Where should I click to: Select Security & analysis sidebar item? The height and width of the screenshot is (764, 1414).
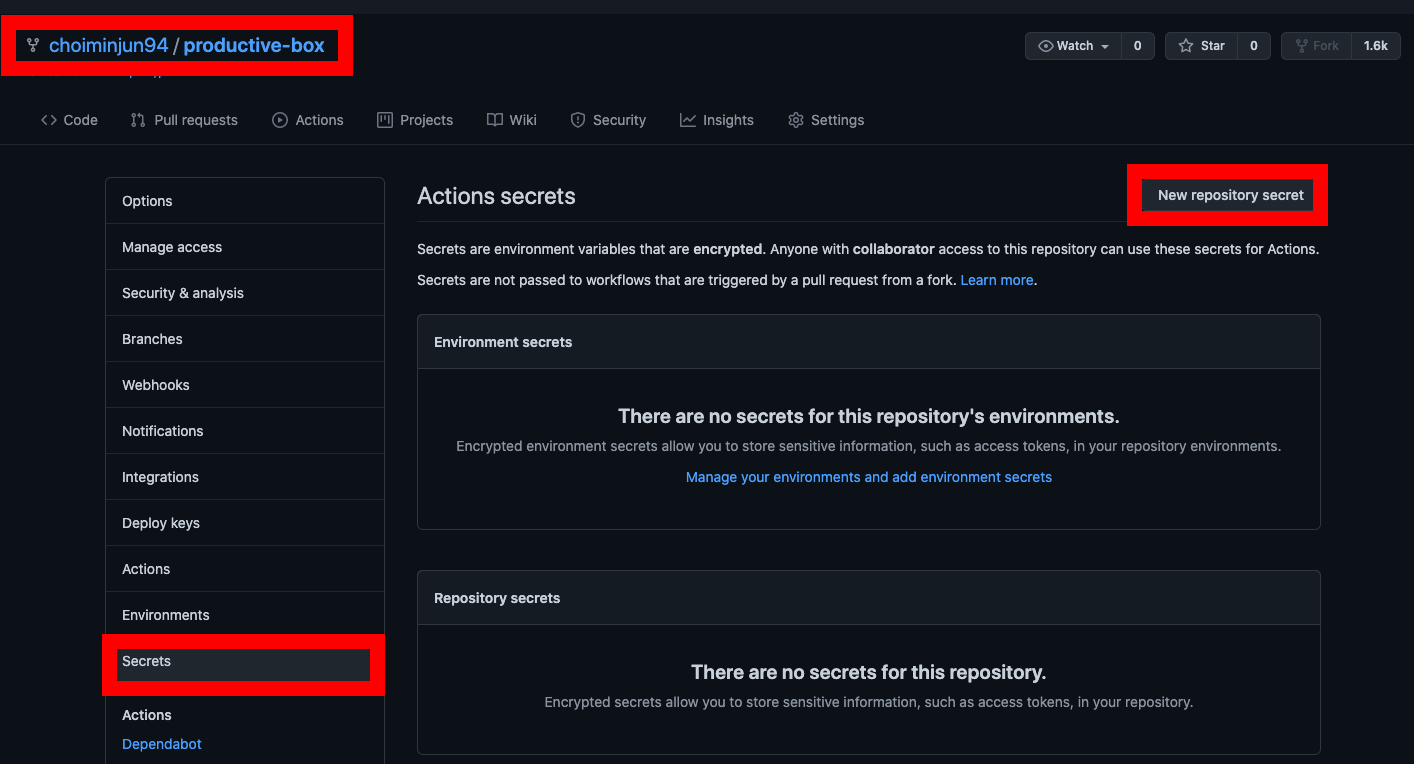[245, 293]
